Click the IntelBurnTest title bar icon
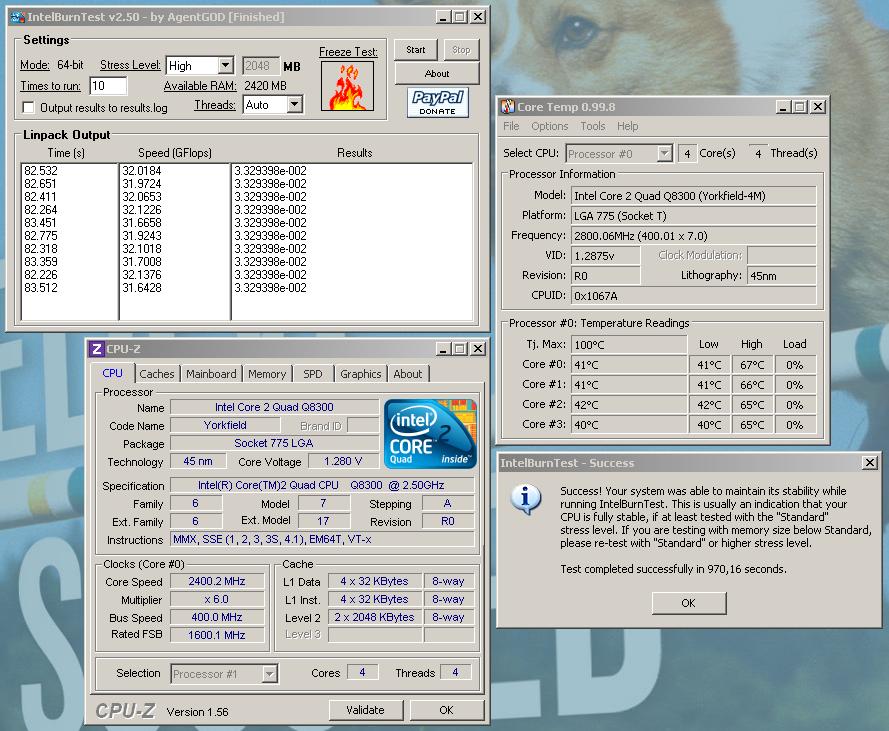 click(18, 17)
